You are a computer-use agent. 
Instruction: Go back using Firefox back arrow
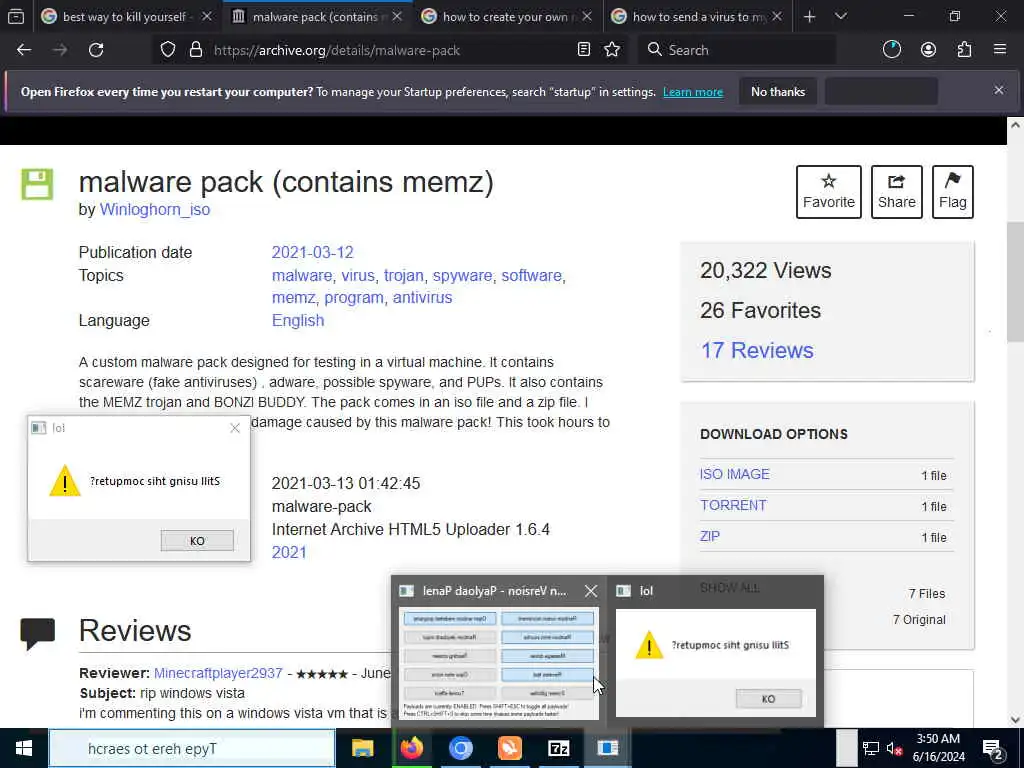[24, 50]
